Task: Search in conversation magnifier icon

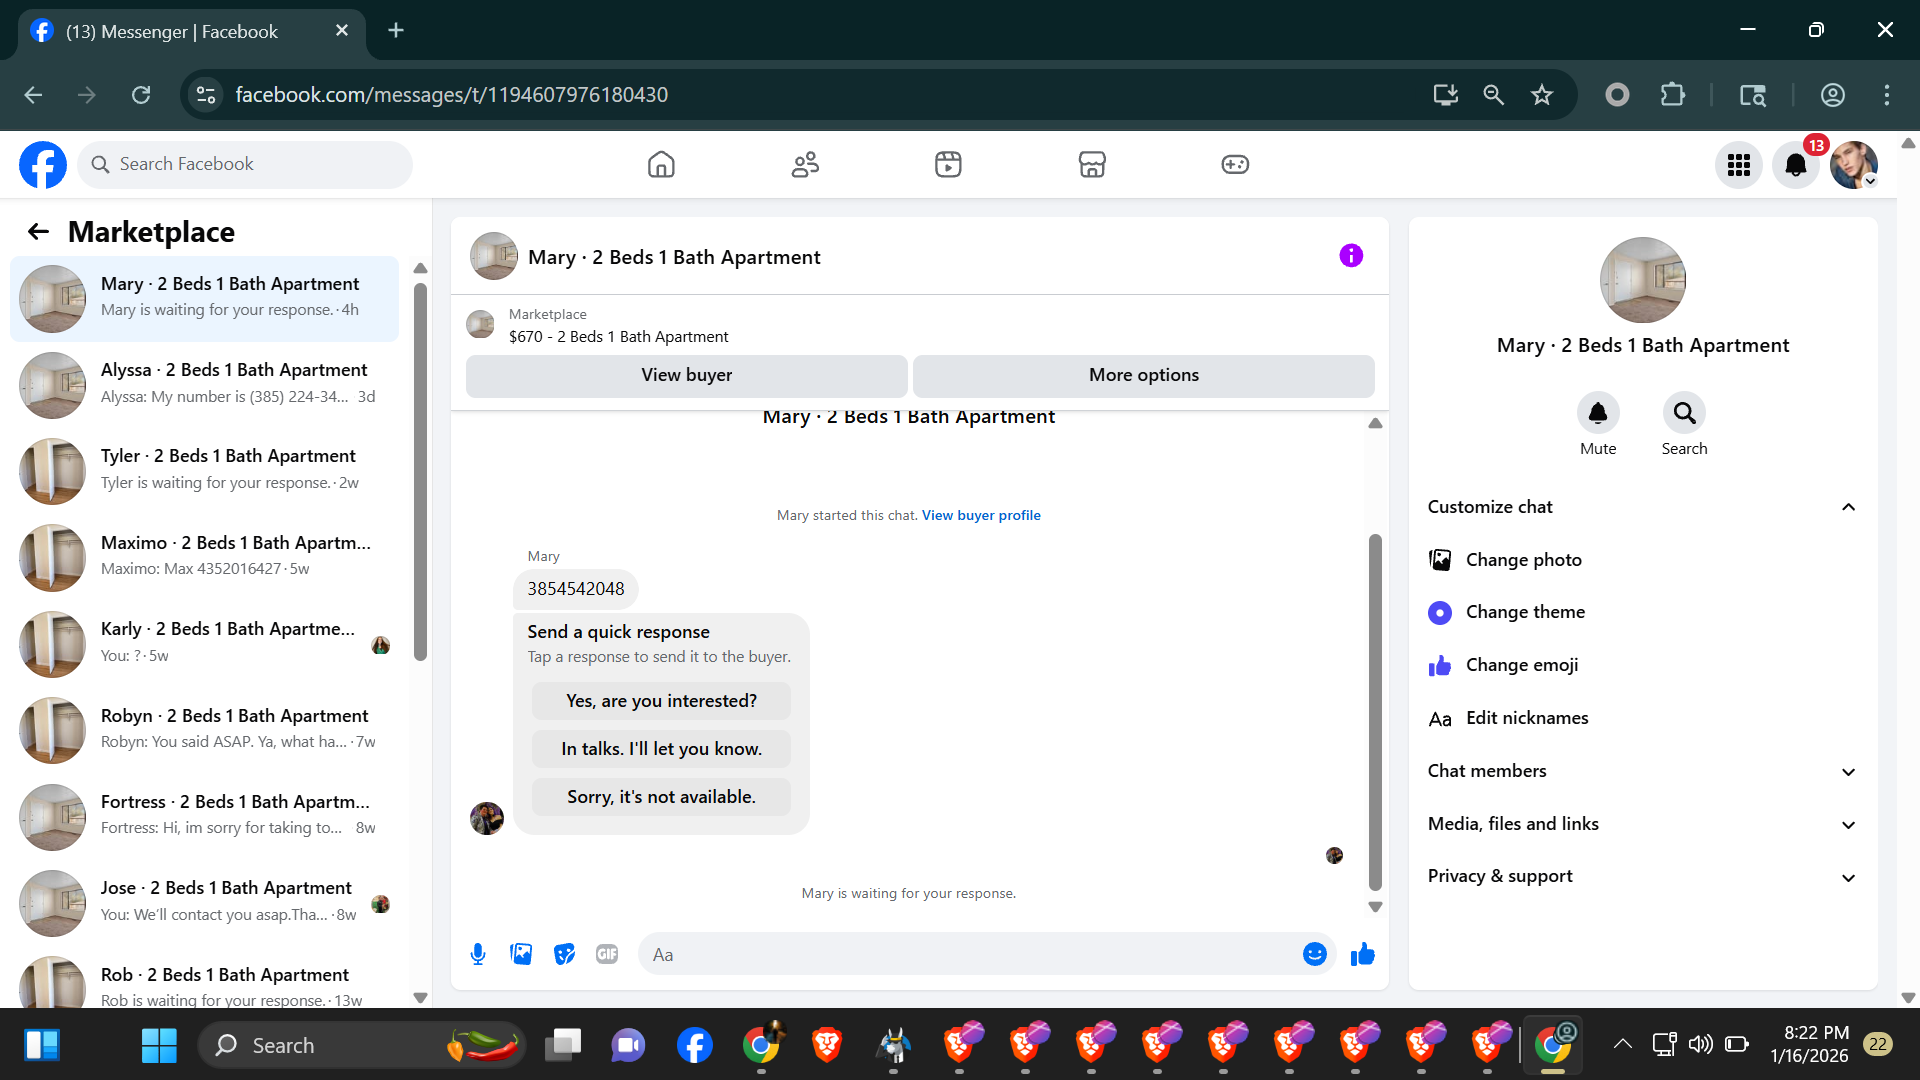Action: (1684, 413)
